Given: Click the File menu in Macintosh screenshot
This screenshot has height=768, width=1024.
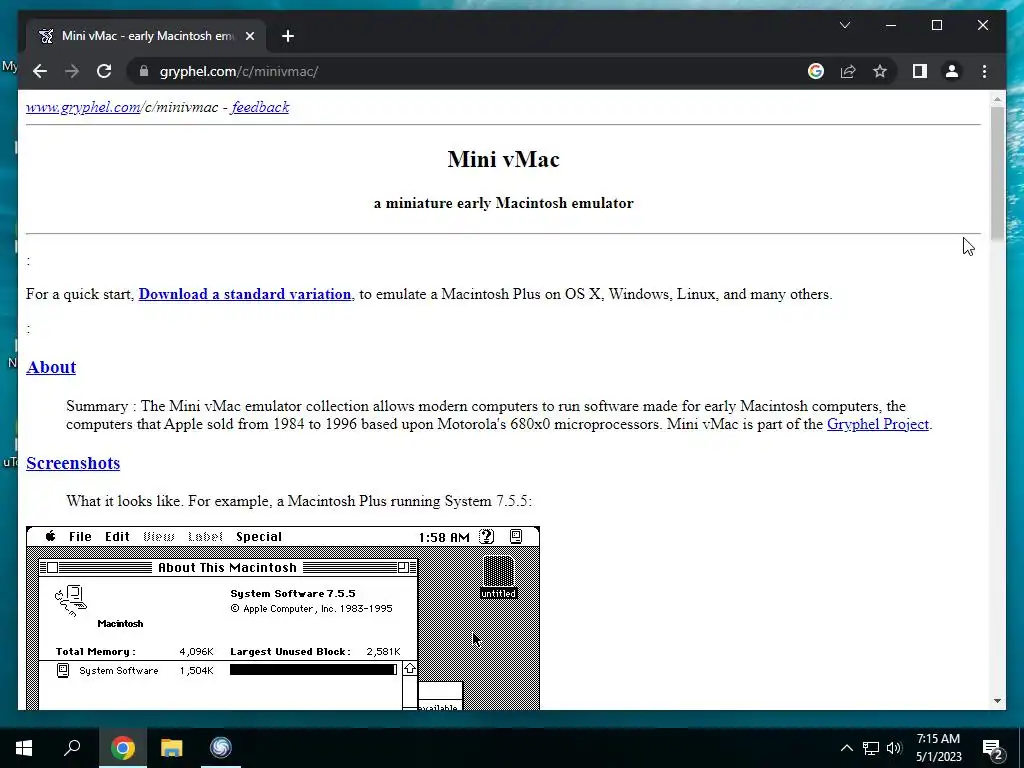Looking at the screenshot, I should pos(80,537).
